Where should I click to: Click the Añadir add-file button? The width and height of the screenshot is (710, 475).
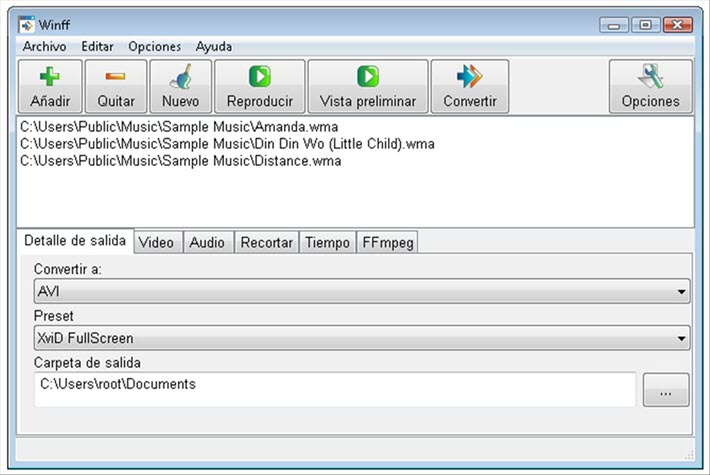click(x=50, y=86)
